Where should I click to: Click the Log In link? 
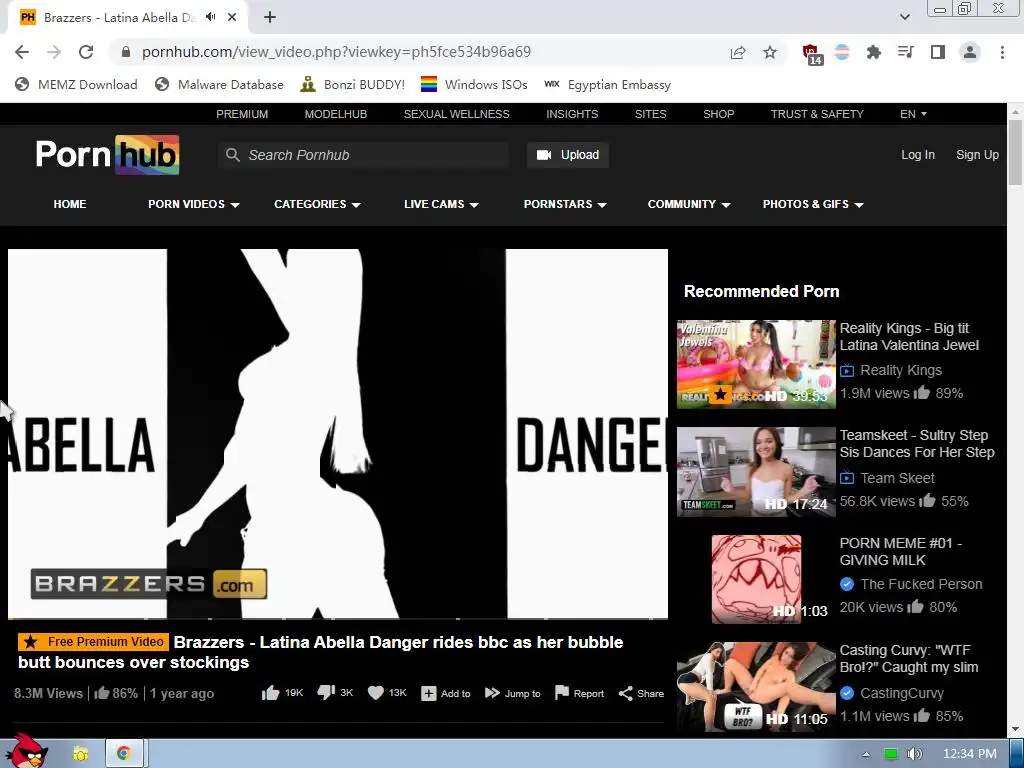pyautogui.click(x=918, y=155)
